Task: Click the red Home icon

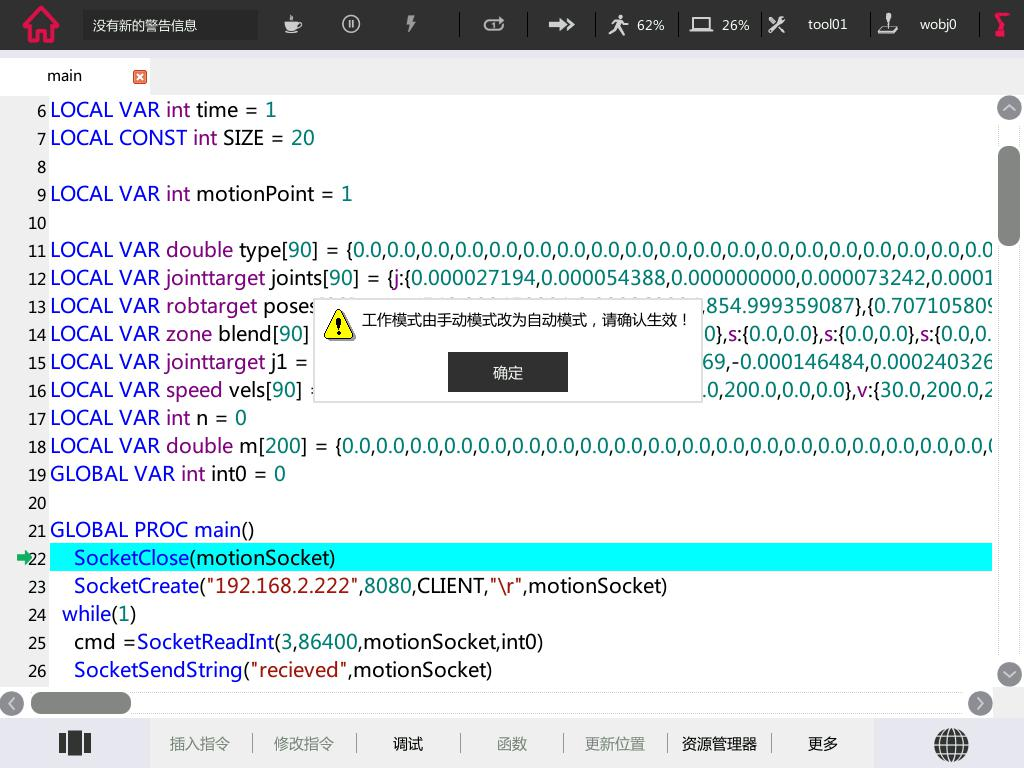Action: 41,25
